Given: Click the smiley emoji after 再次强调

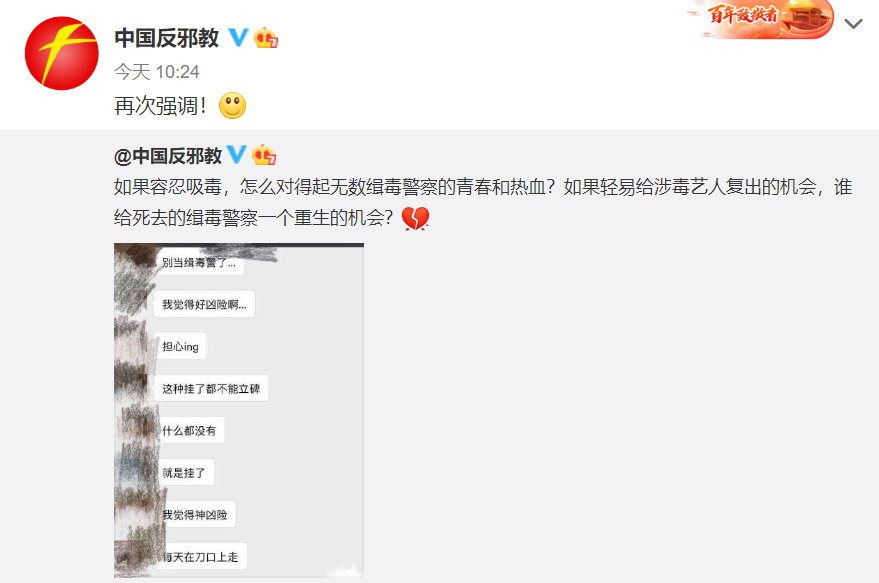Looking at the screenshot, I should tap(232, 105).
